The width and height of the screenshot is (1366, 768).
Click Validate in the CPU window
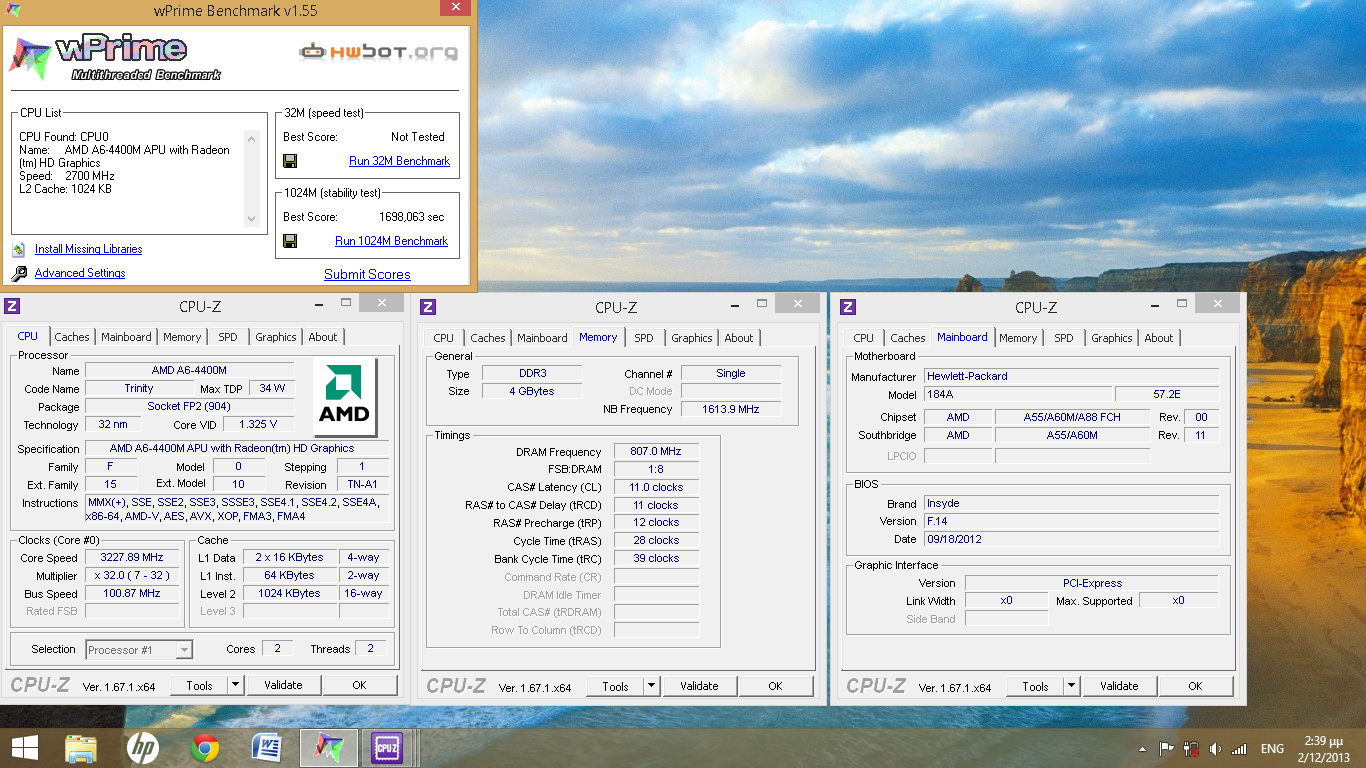click(x=283, y=685)
